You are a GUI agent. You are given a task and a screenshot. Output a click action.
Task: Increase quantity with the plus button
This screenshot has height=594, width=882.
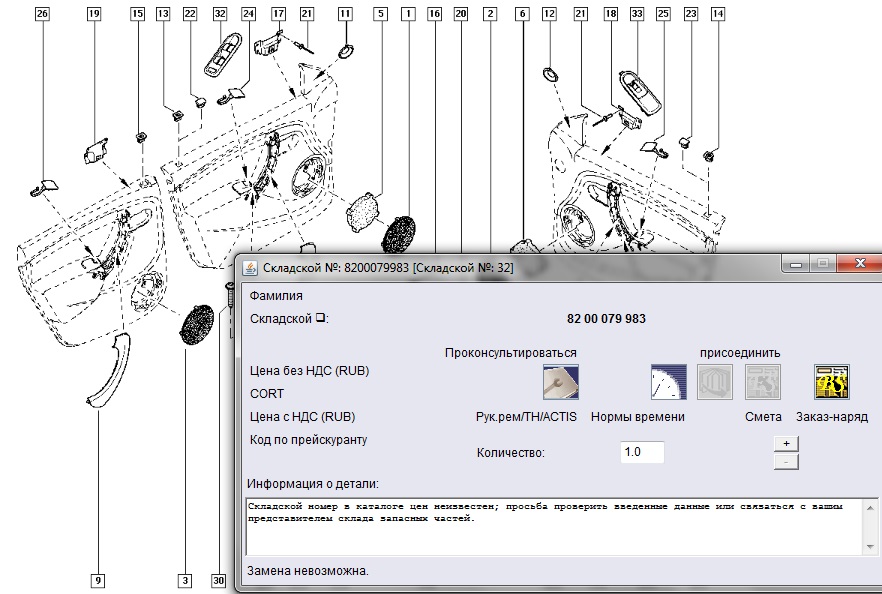[786, 443]
